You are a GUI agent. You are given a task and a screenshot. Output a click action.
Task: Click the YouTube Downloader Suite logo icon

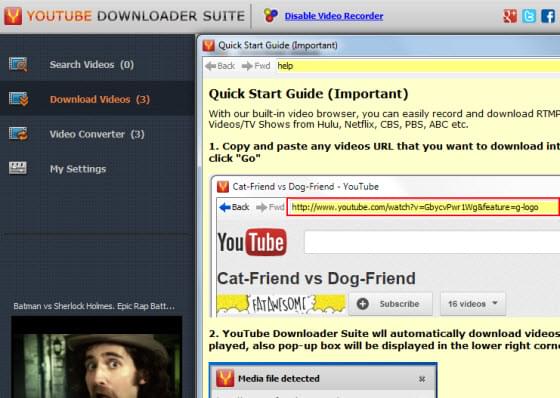(13, 16)
